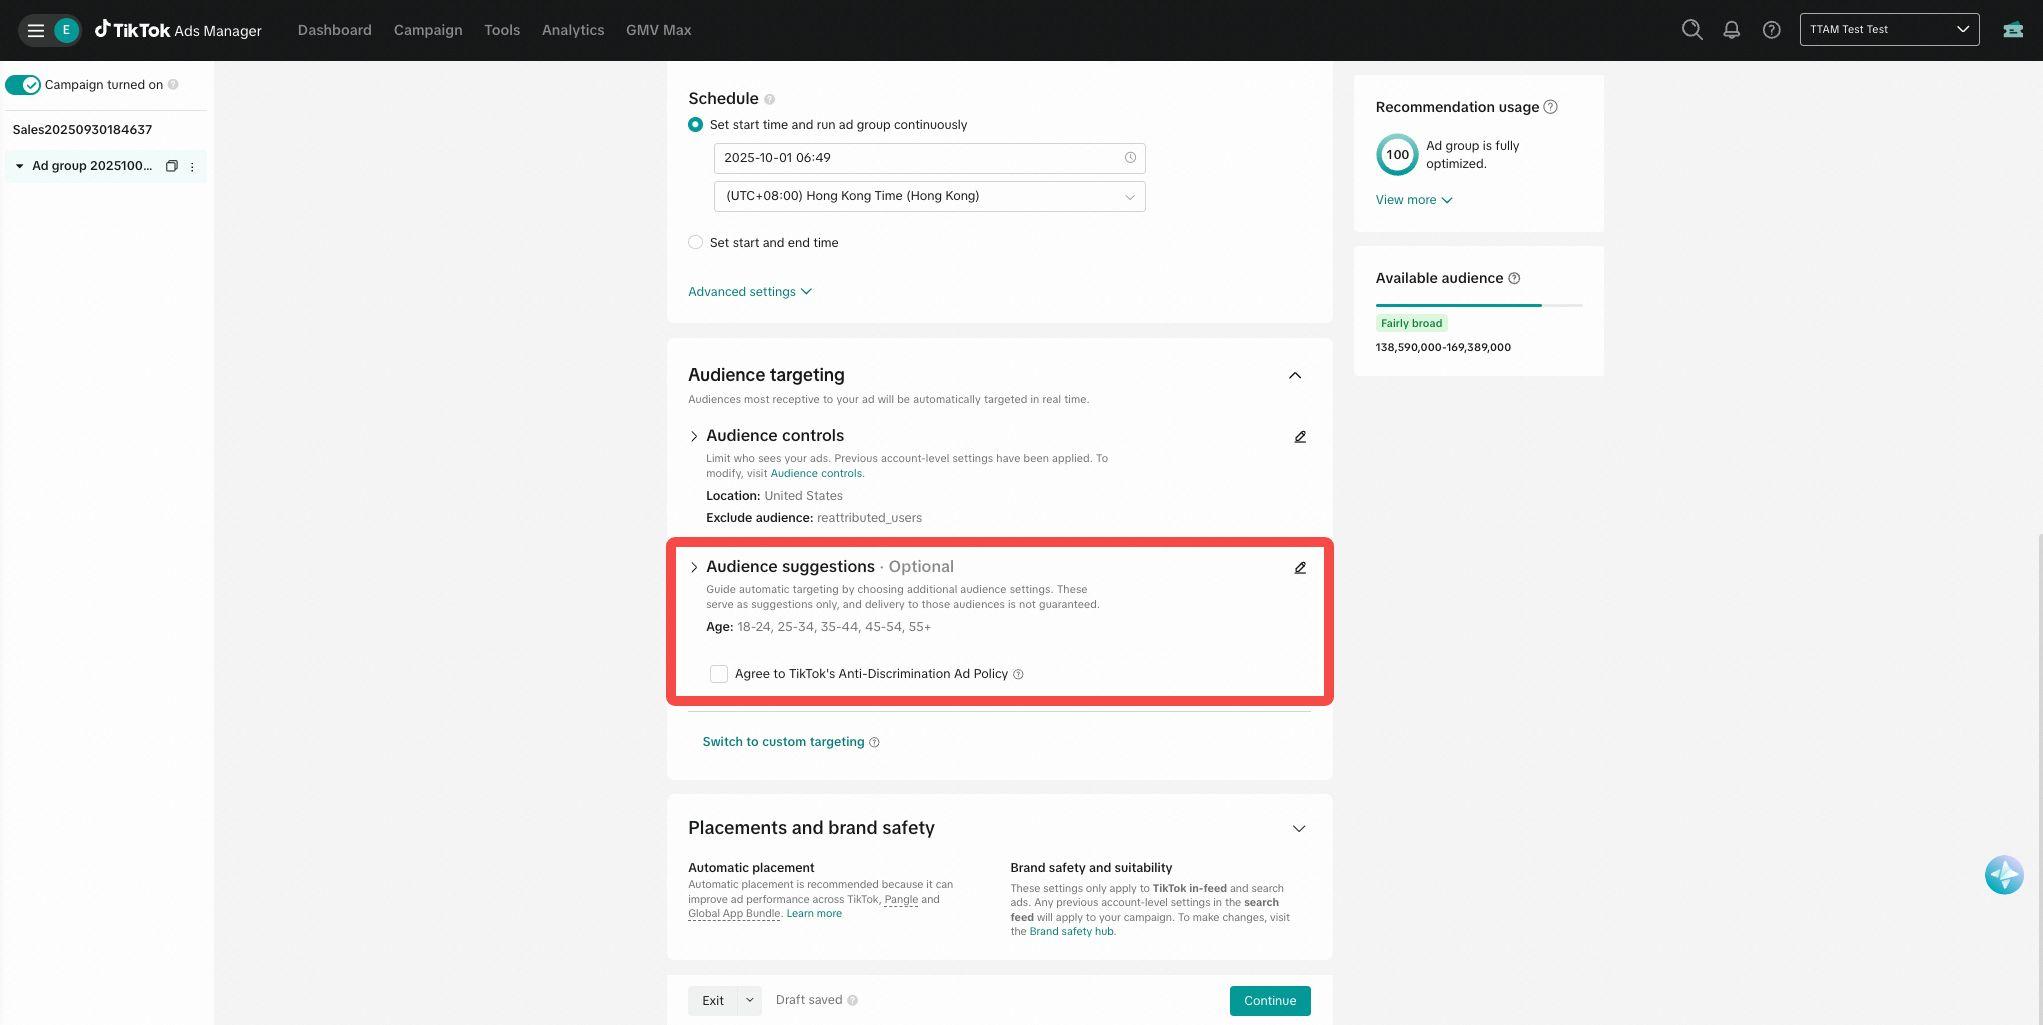Expand Advanced settings under Schedule
2043x1025 pixels.
[749, 292]
